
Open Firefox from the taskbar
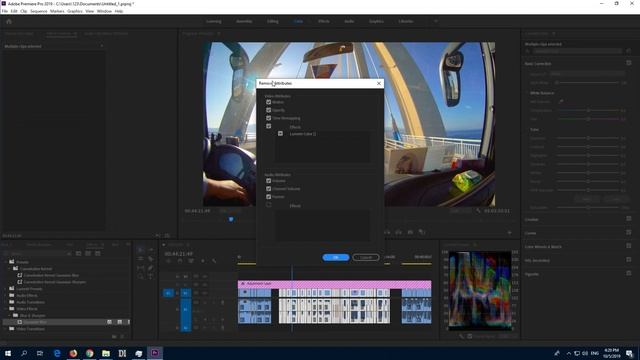click(73, 353)
